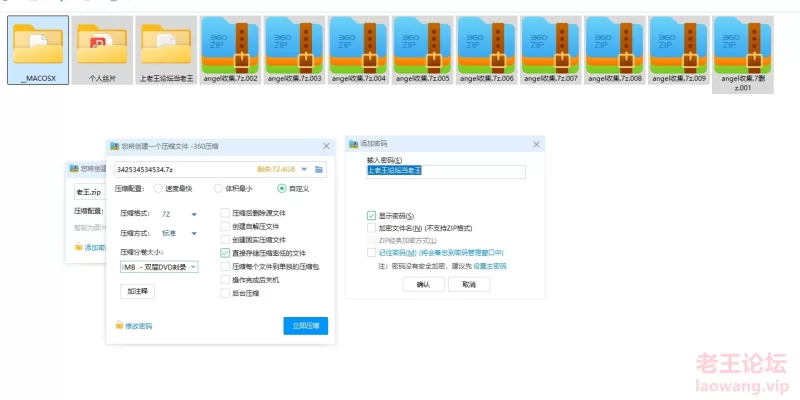Select archive angel收集.7z.009
Screen dimensions: 800x400
click(679, 50)
